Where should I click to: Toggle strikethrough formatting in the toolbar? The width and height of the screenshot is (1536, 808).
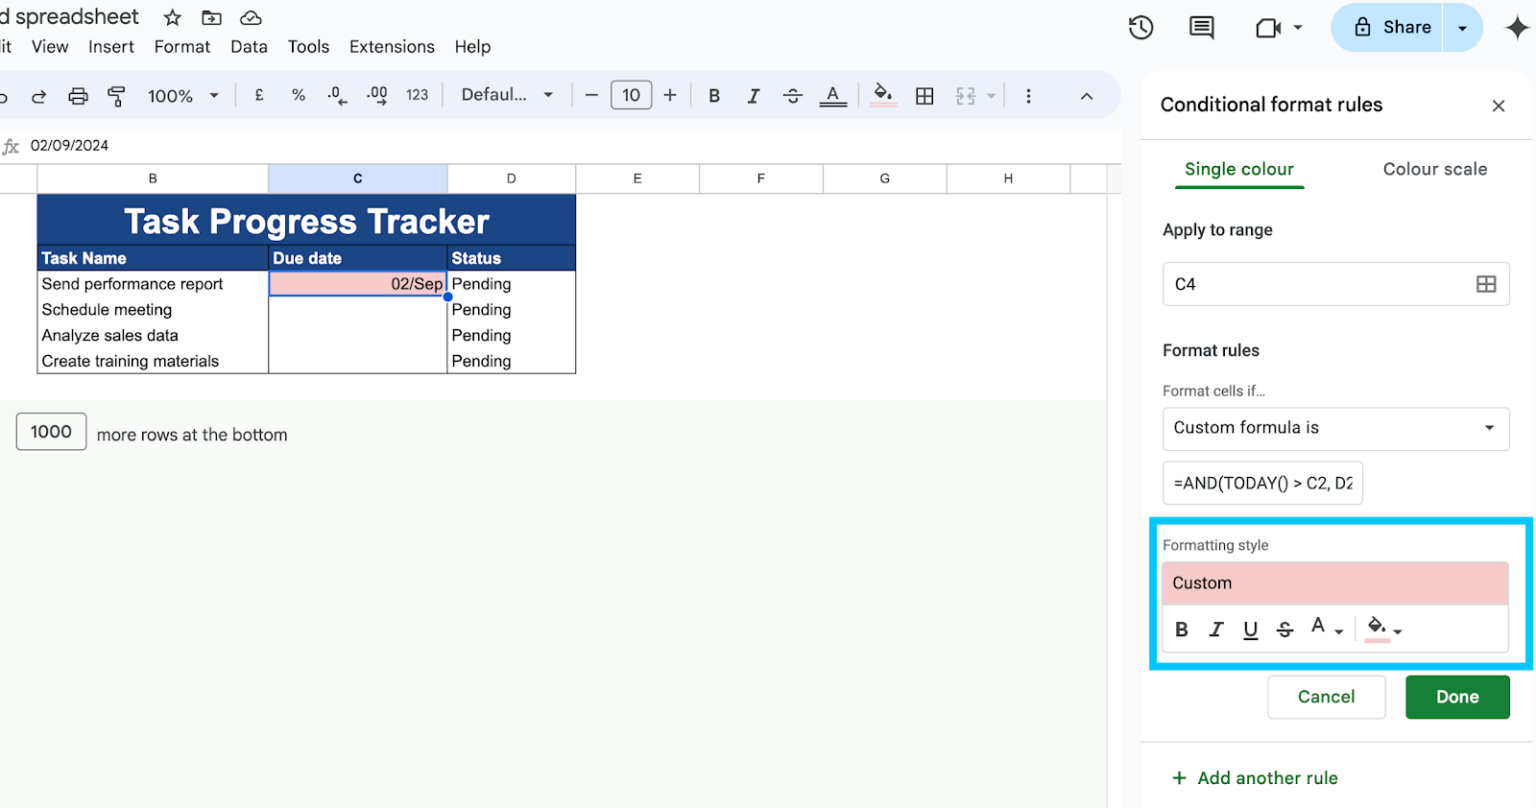793,95
